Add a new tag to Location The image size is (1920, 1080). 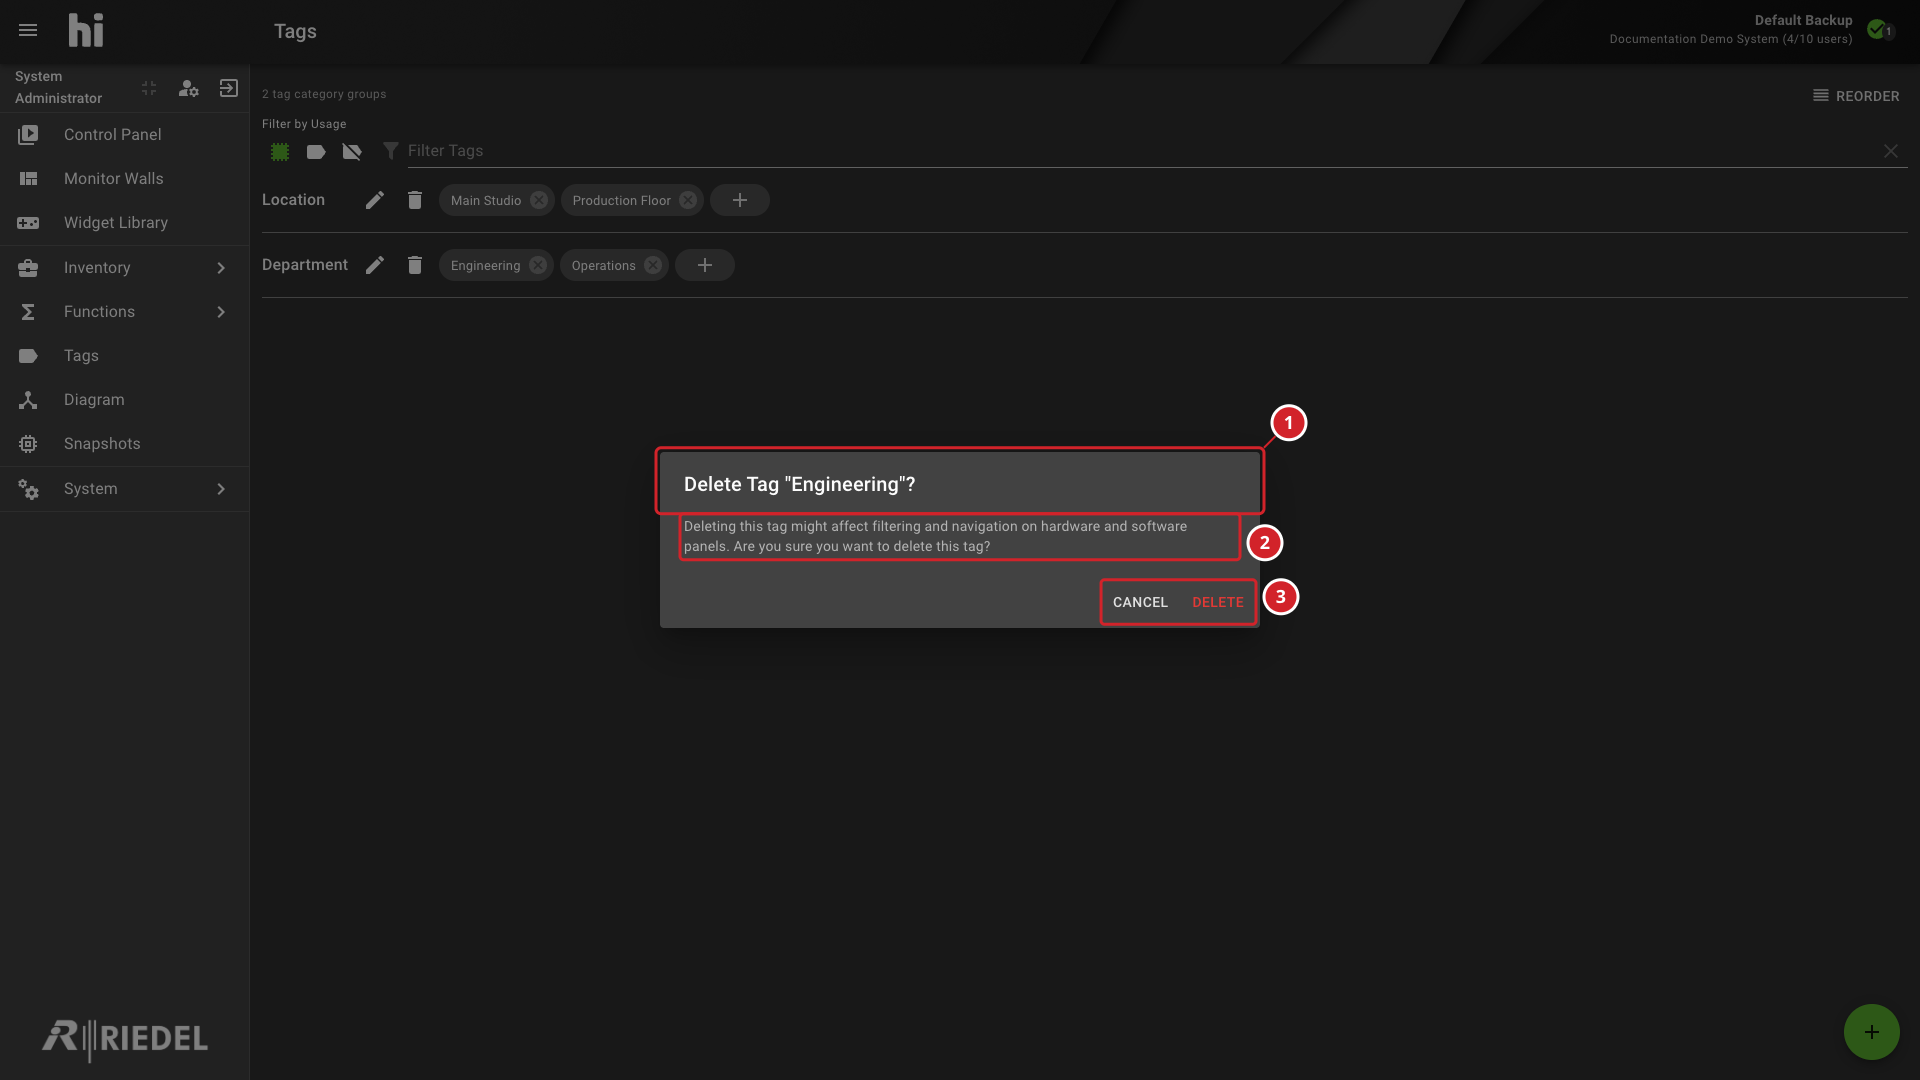pyautogui.click(x=740, y=200)
